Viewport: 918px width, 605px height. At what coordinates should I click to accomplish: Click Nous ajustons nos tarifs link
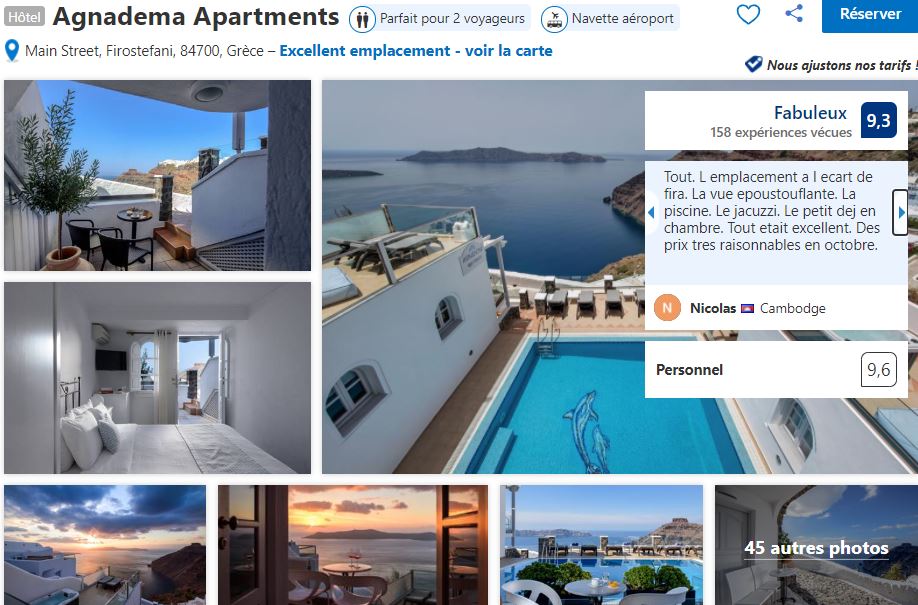pyautogui.click(x=841, y=64)
